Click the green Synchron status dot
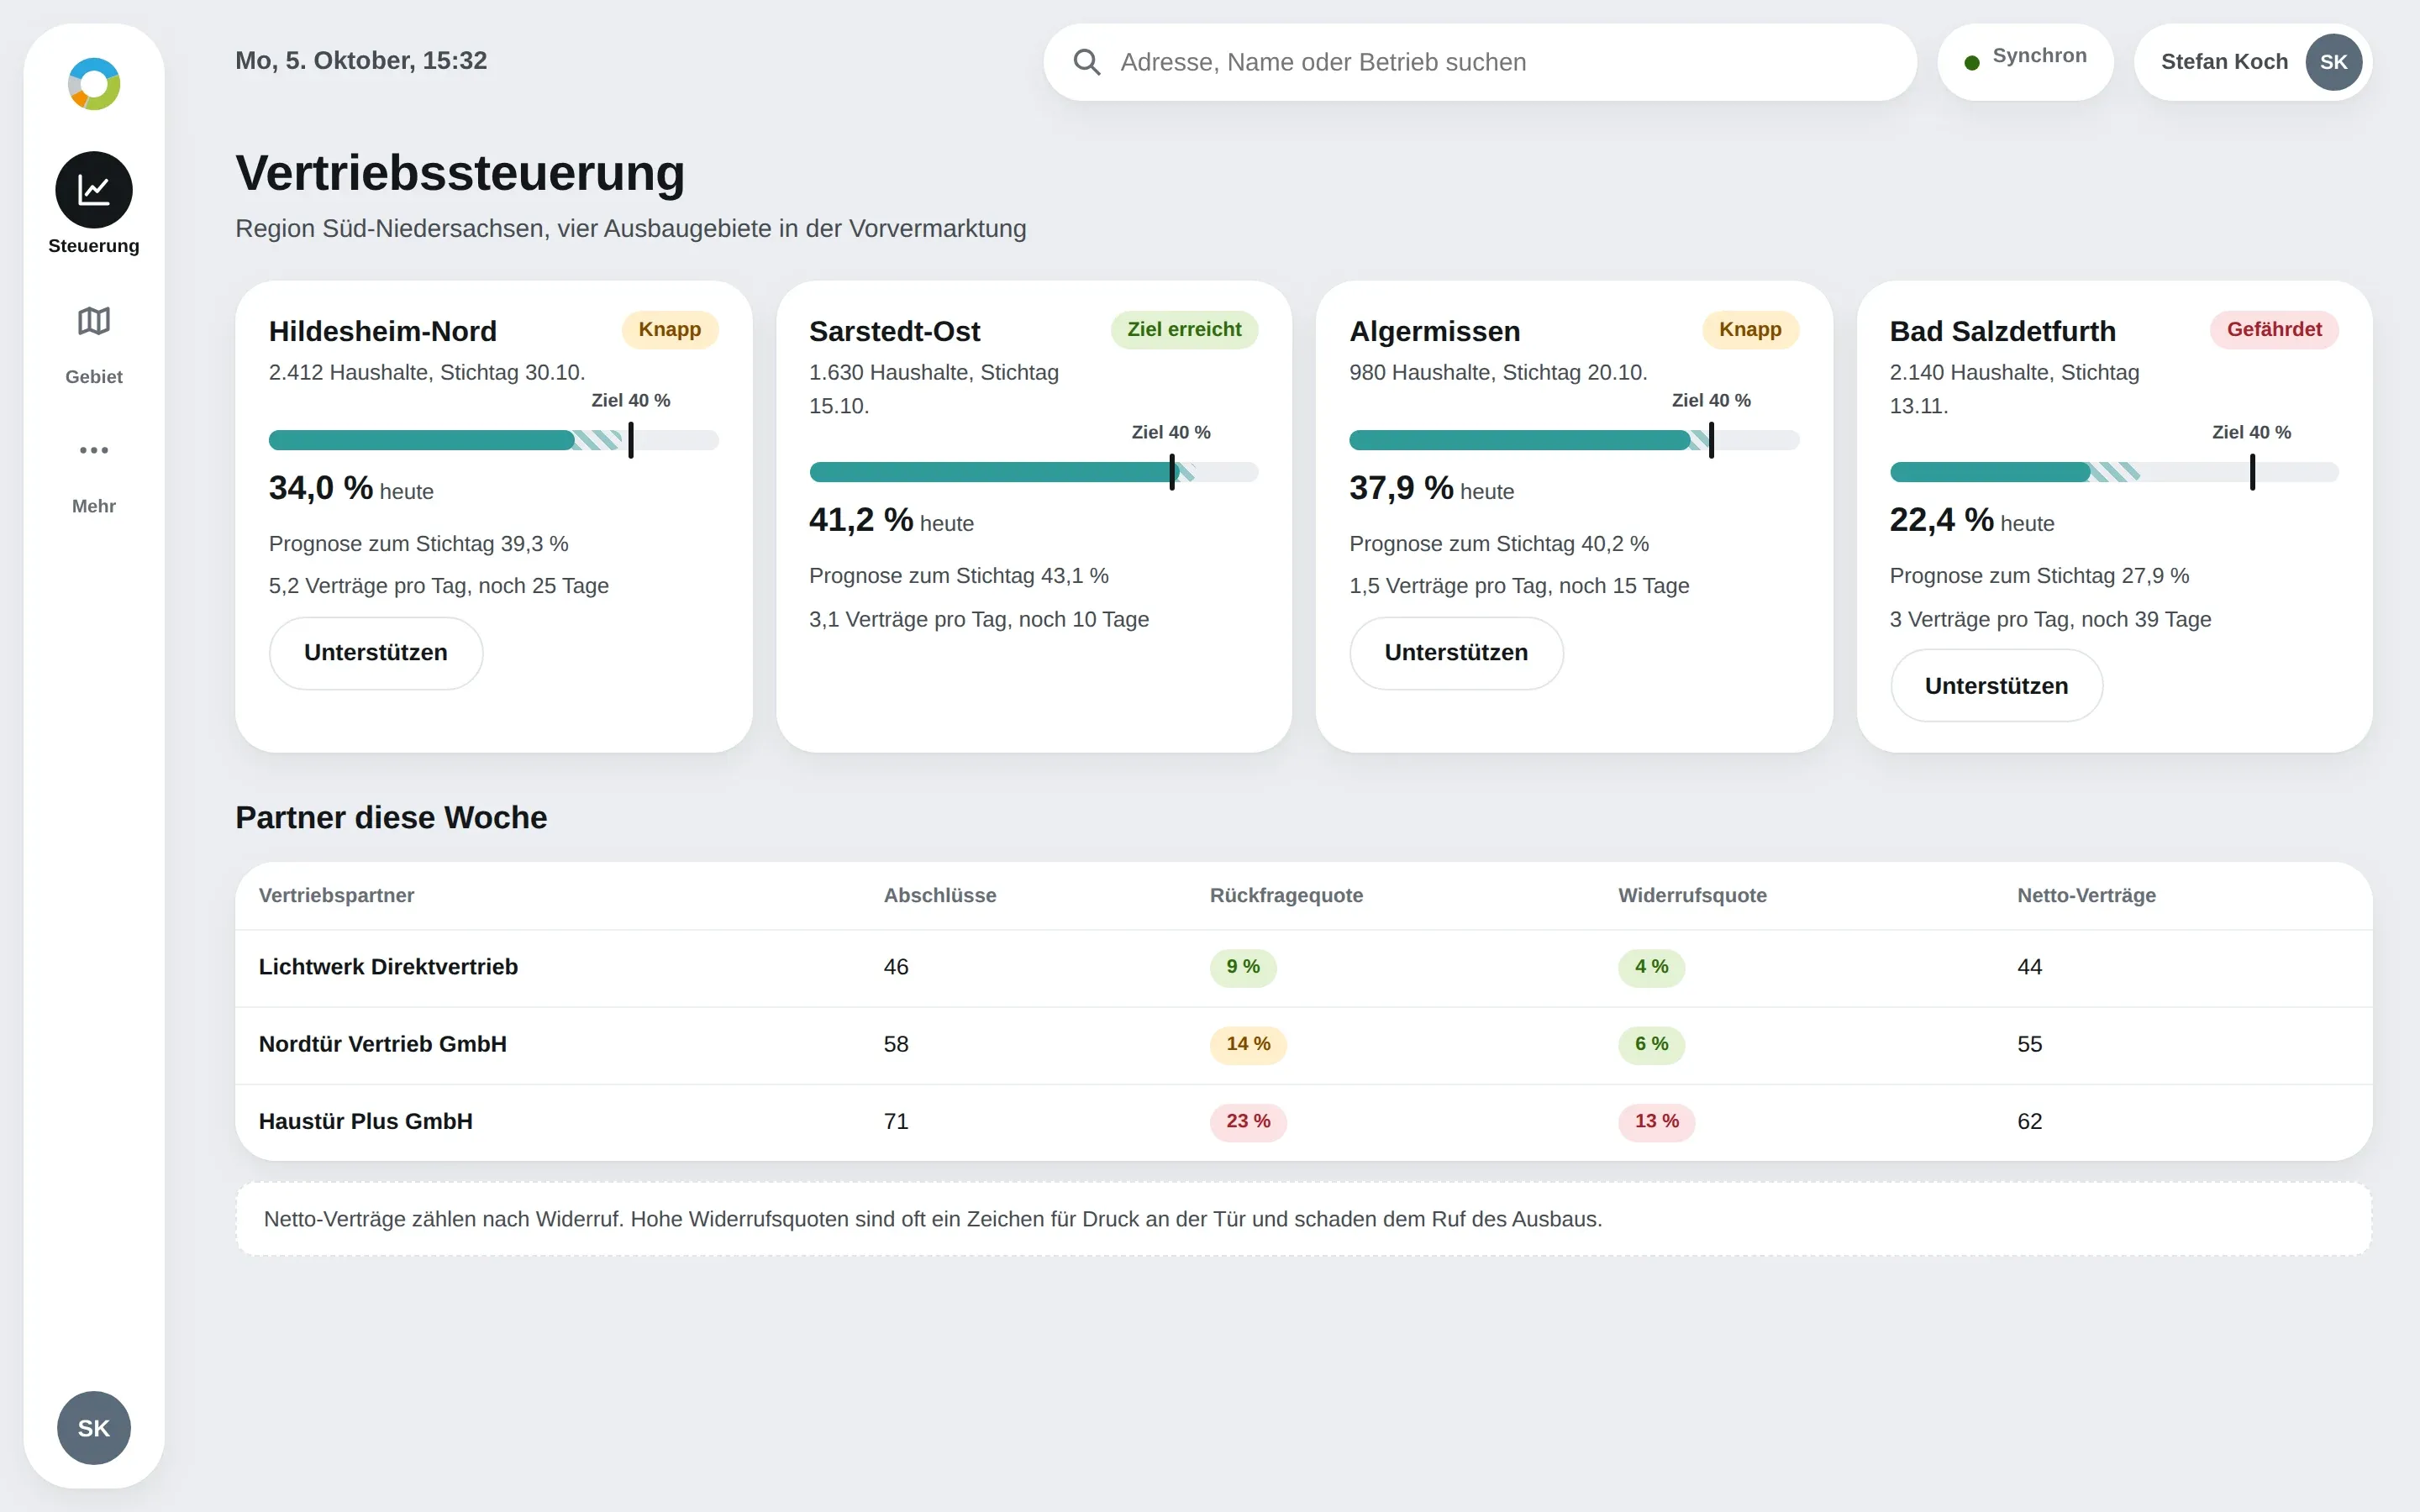Screen dimensions: 2420x1512 tap(1971, 63)
